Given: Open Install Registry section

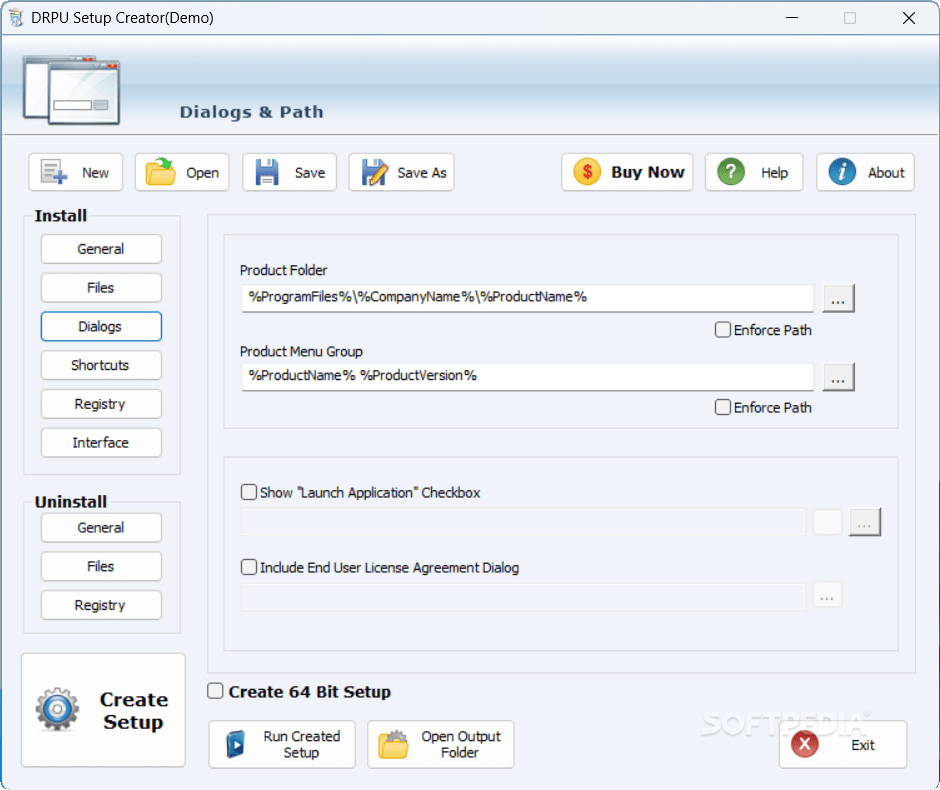Looking at the screenshot, I should (101, 404).
